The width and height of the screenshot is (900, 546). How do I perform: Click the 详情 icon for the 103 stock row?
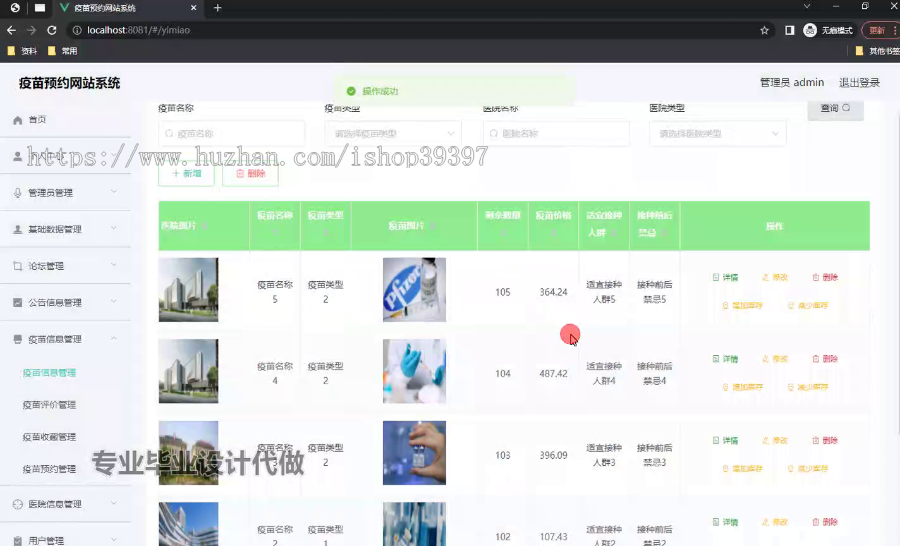[x=716, y=440]
